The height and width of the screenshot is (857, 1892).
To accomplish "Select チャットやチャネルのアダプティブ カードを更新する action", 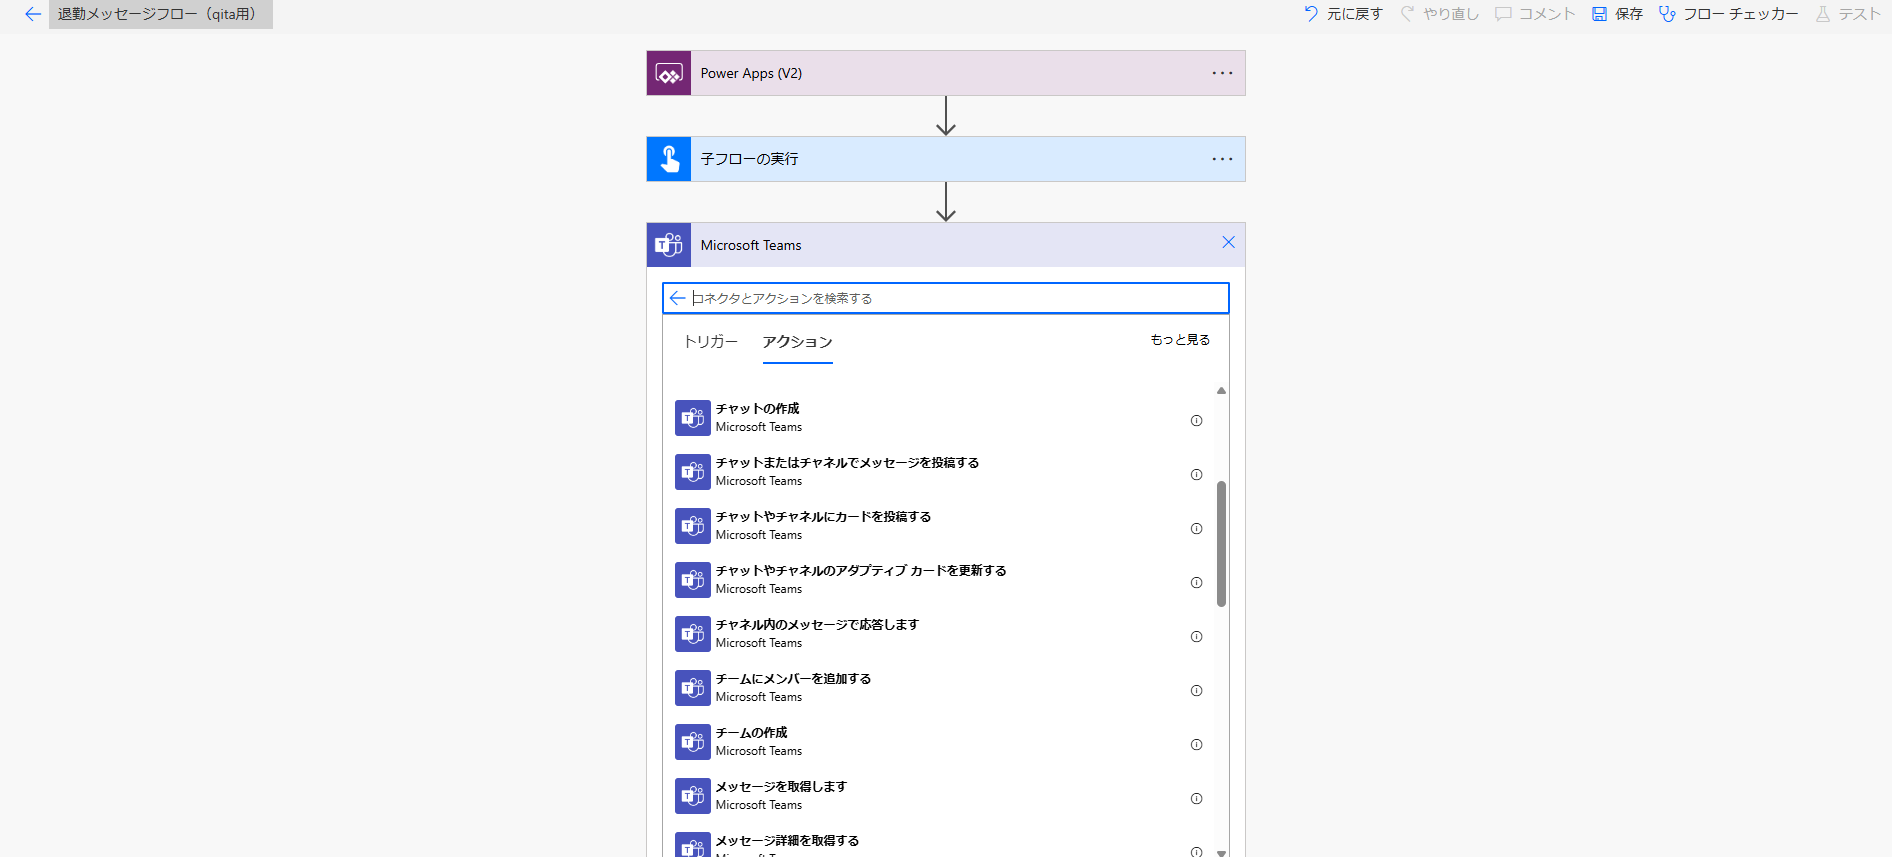I will pos(938,580).
